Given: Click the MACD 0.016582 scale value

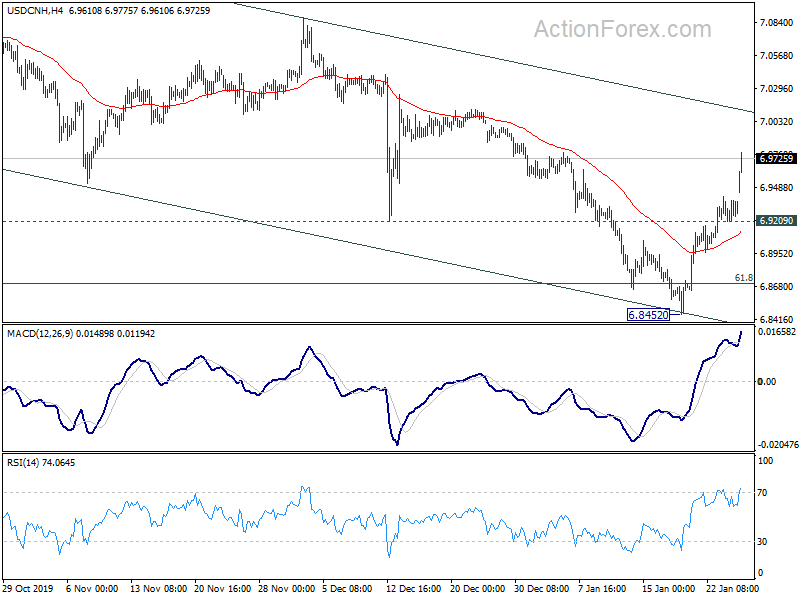Looking at the screenshot, I should 777,332.
